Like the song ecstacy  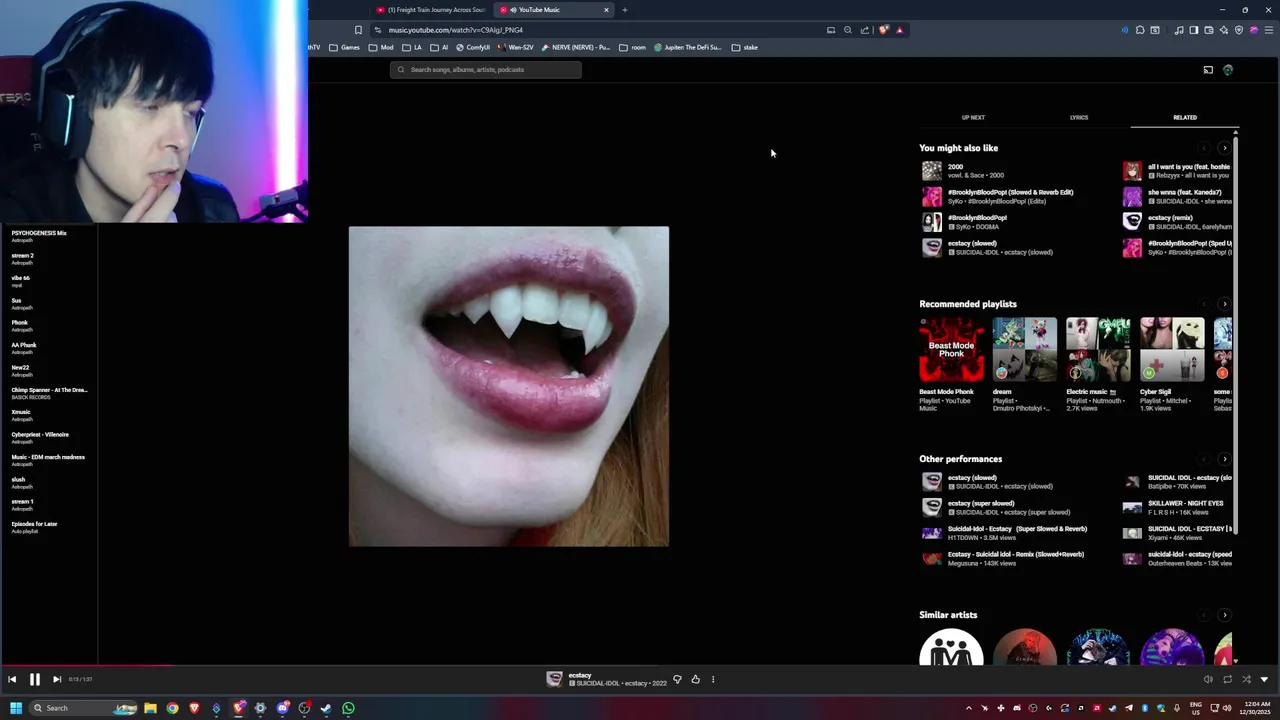click(x=695, y=679)
